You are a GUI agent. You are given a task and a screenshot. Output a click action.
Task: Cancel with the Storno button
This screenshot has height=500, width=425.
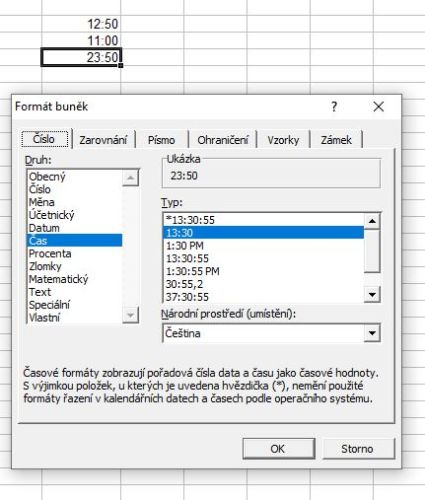pos(357,449)
